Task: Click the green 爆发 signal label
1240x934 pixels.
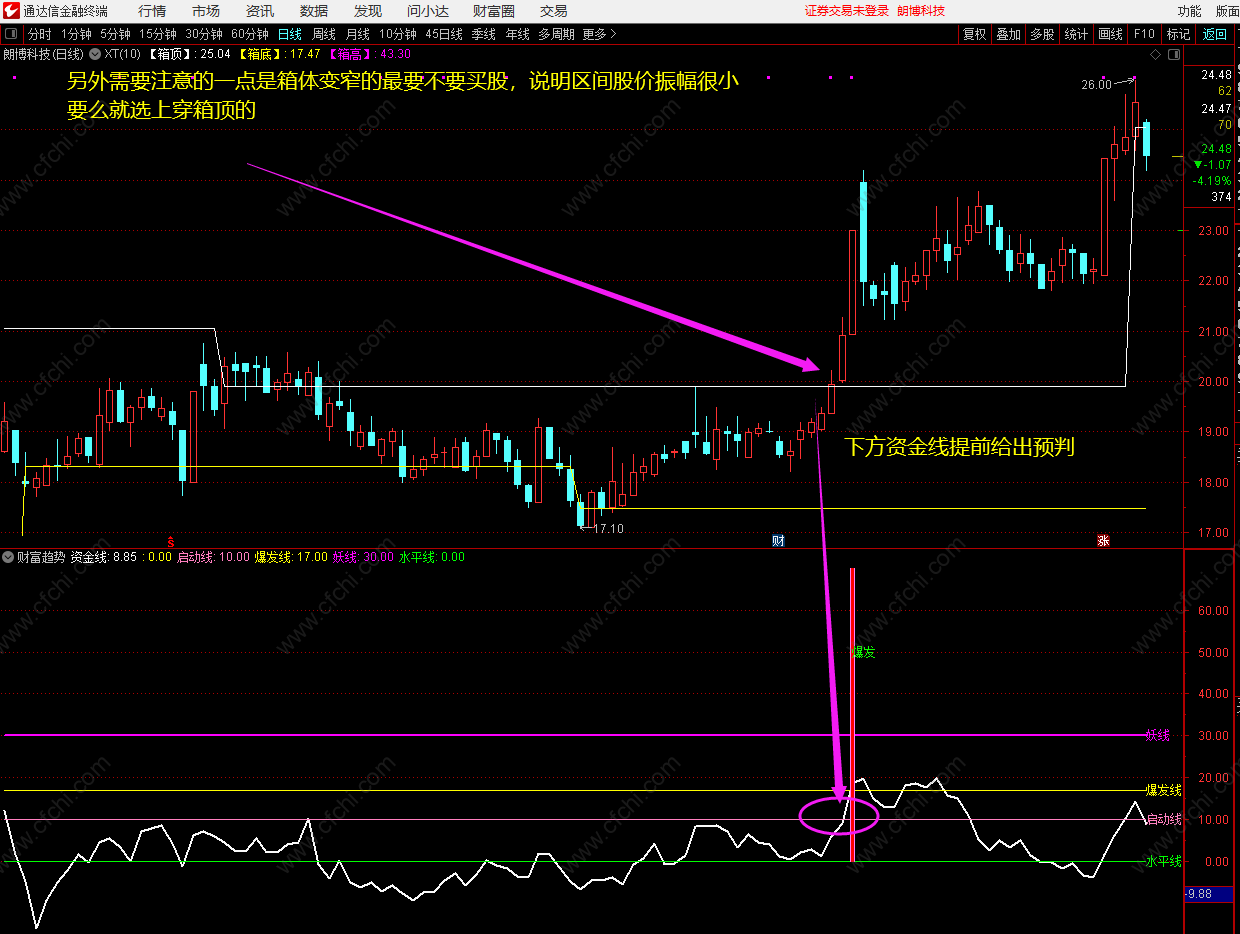Action: click(x=863, y=652)
